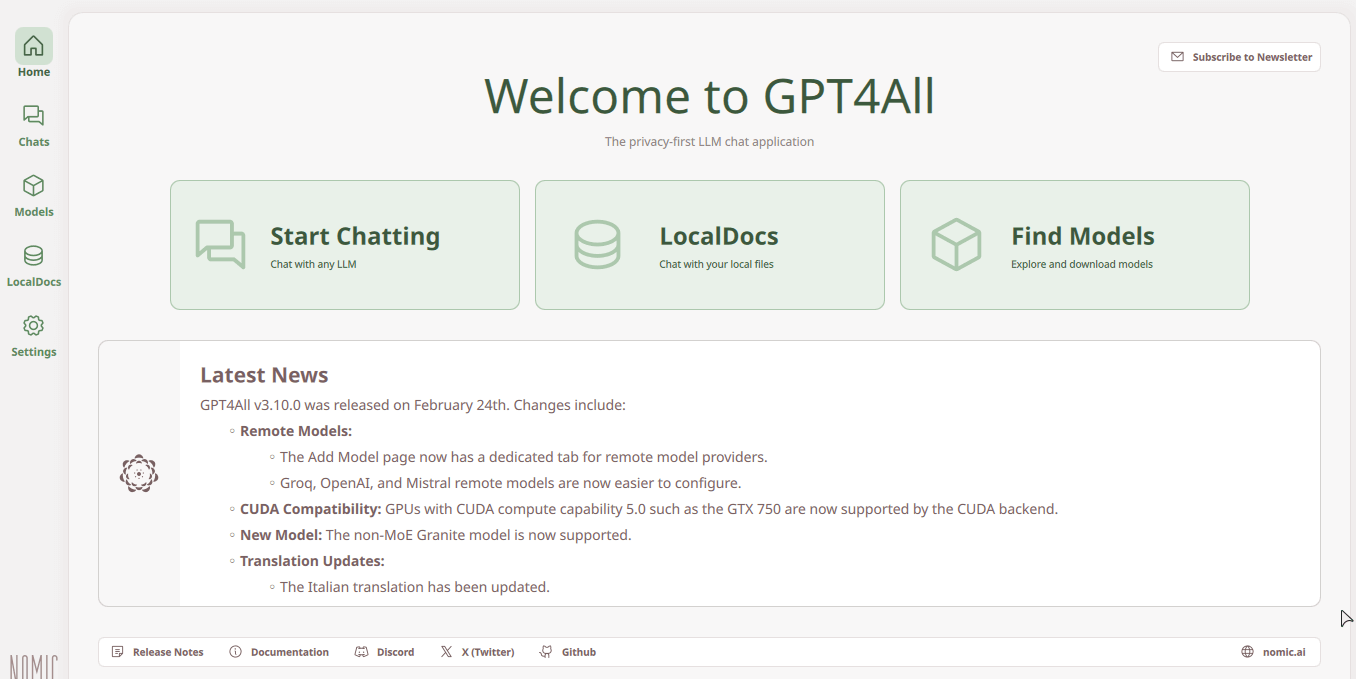Click the Discord logo icon
Image resolution: width=1356 pixels, height=679 pixels.
pyautogui.click(x=362, y=652)
